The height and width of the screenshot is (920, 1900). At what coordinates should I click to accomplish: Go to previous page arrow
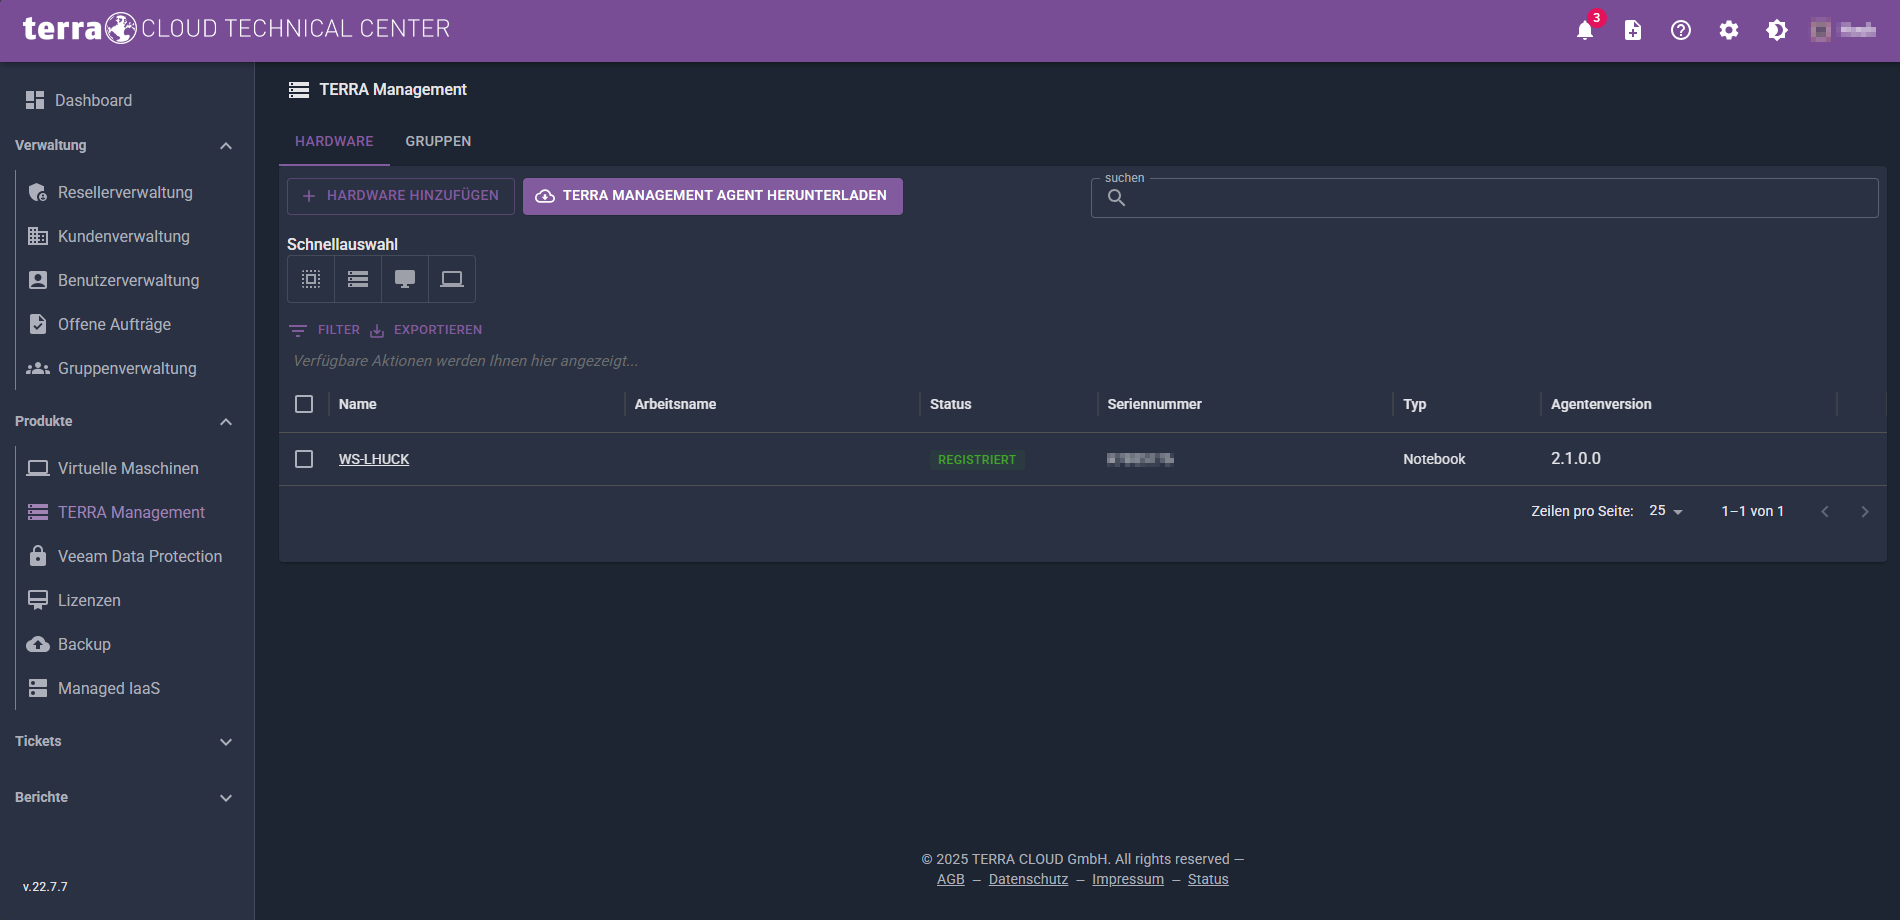coord(1825,511)
